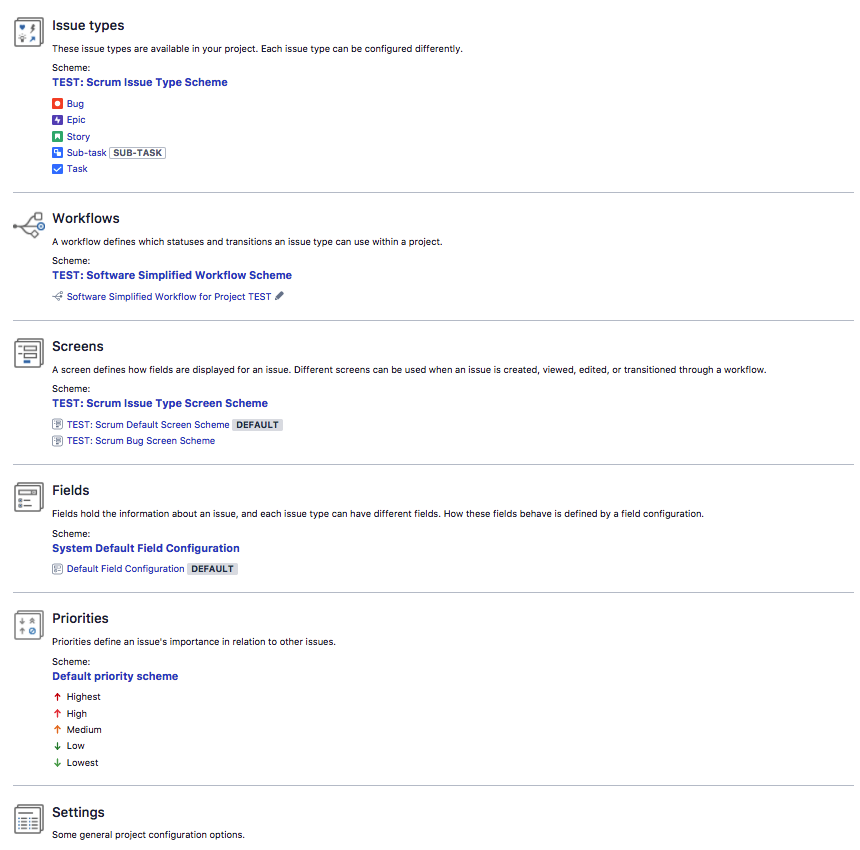The height and width of the screenshot is (850, 860).
Task: Click the Issue types section icon
Action: click(x=29, y=32)
